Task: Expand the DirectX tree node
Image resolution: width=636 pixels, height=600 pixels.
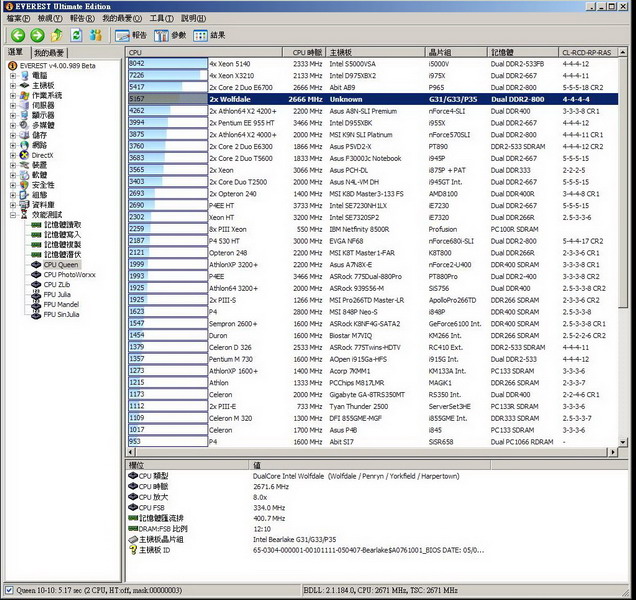Action: pos(13,155)
